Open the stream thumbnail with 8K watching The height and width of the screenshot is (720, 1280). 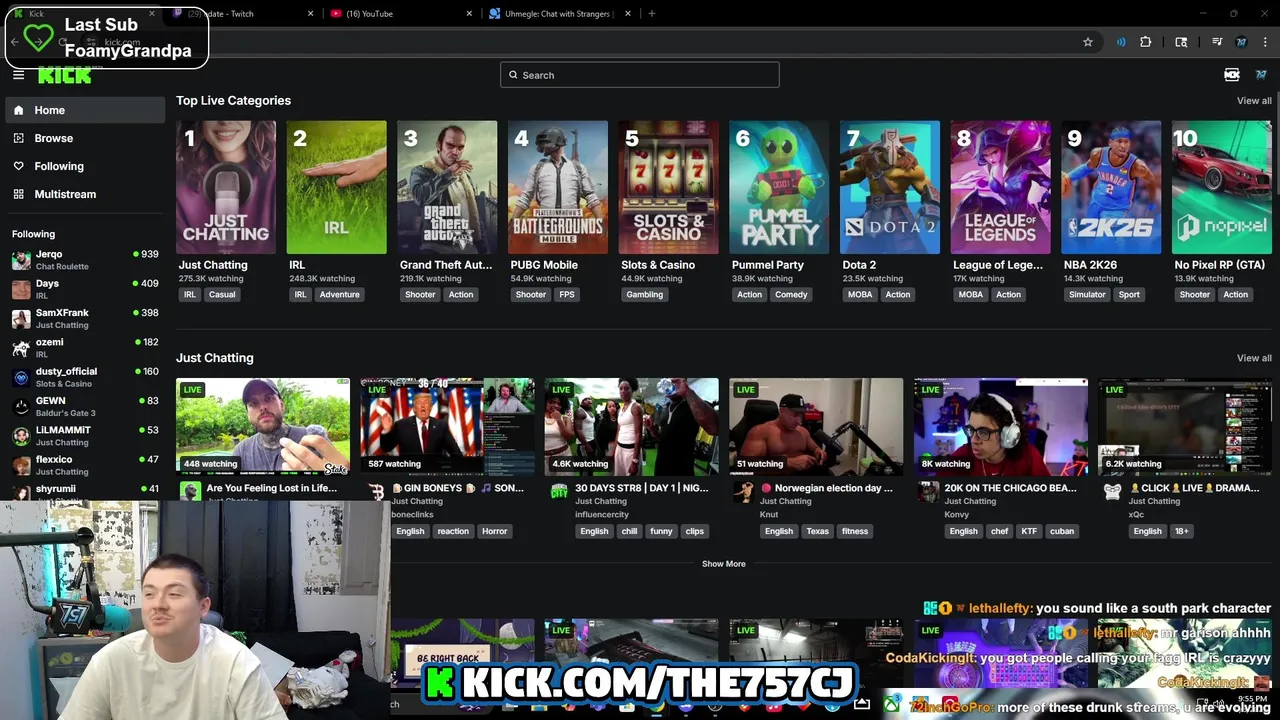click(1000, 425)
